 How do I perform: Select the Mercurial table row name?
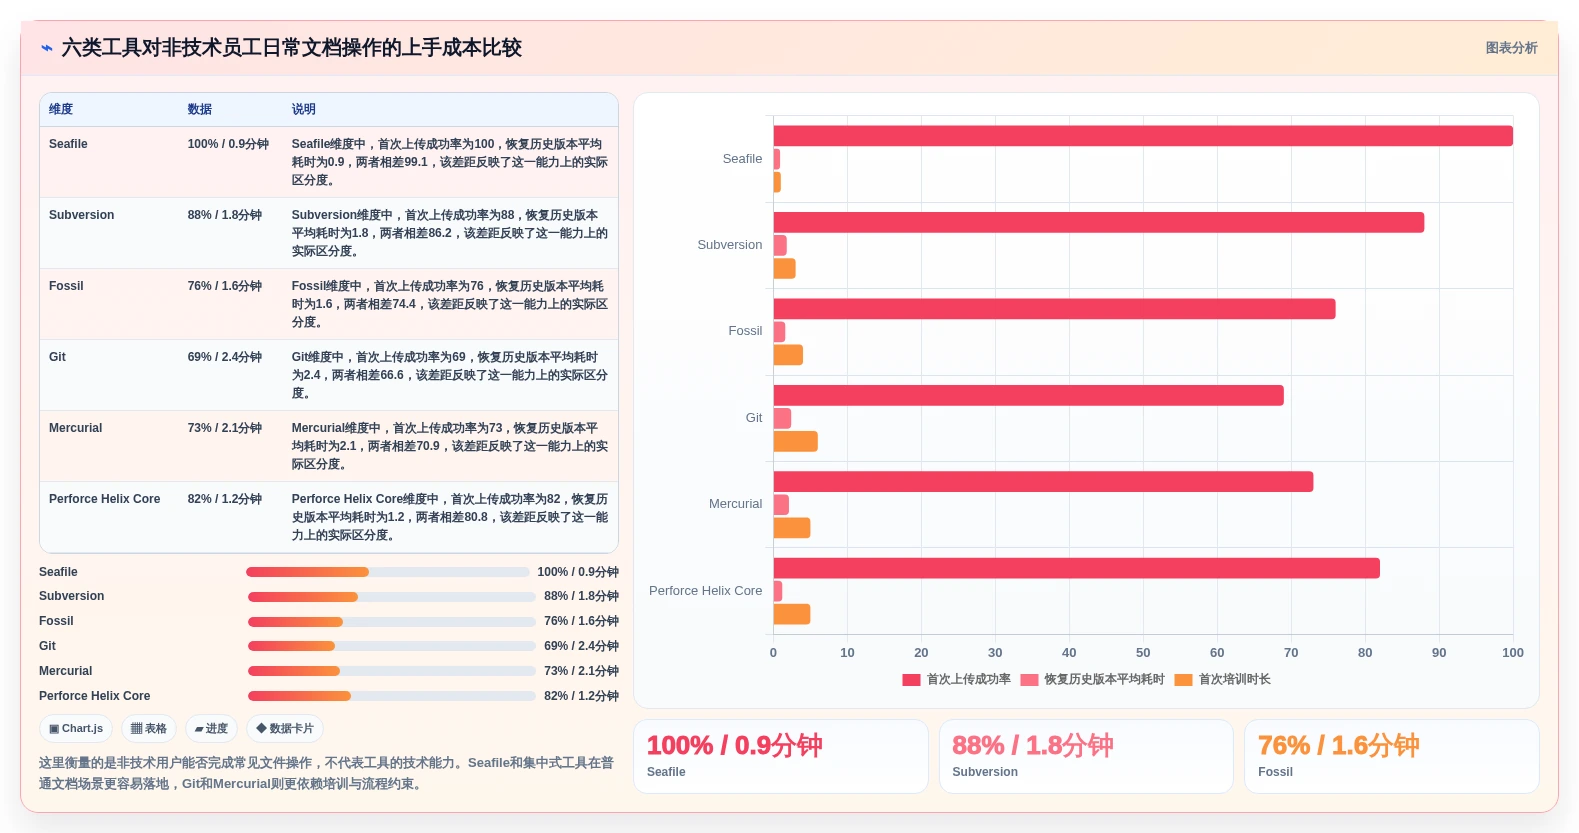tap(75, 428)
